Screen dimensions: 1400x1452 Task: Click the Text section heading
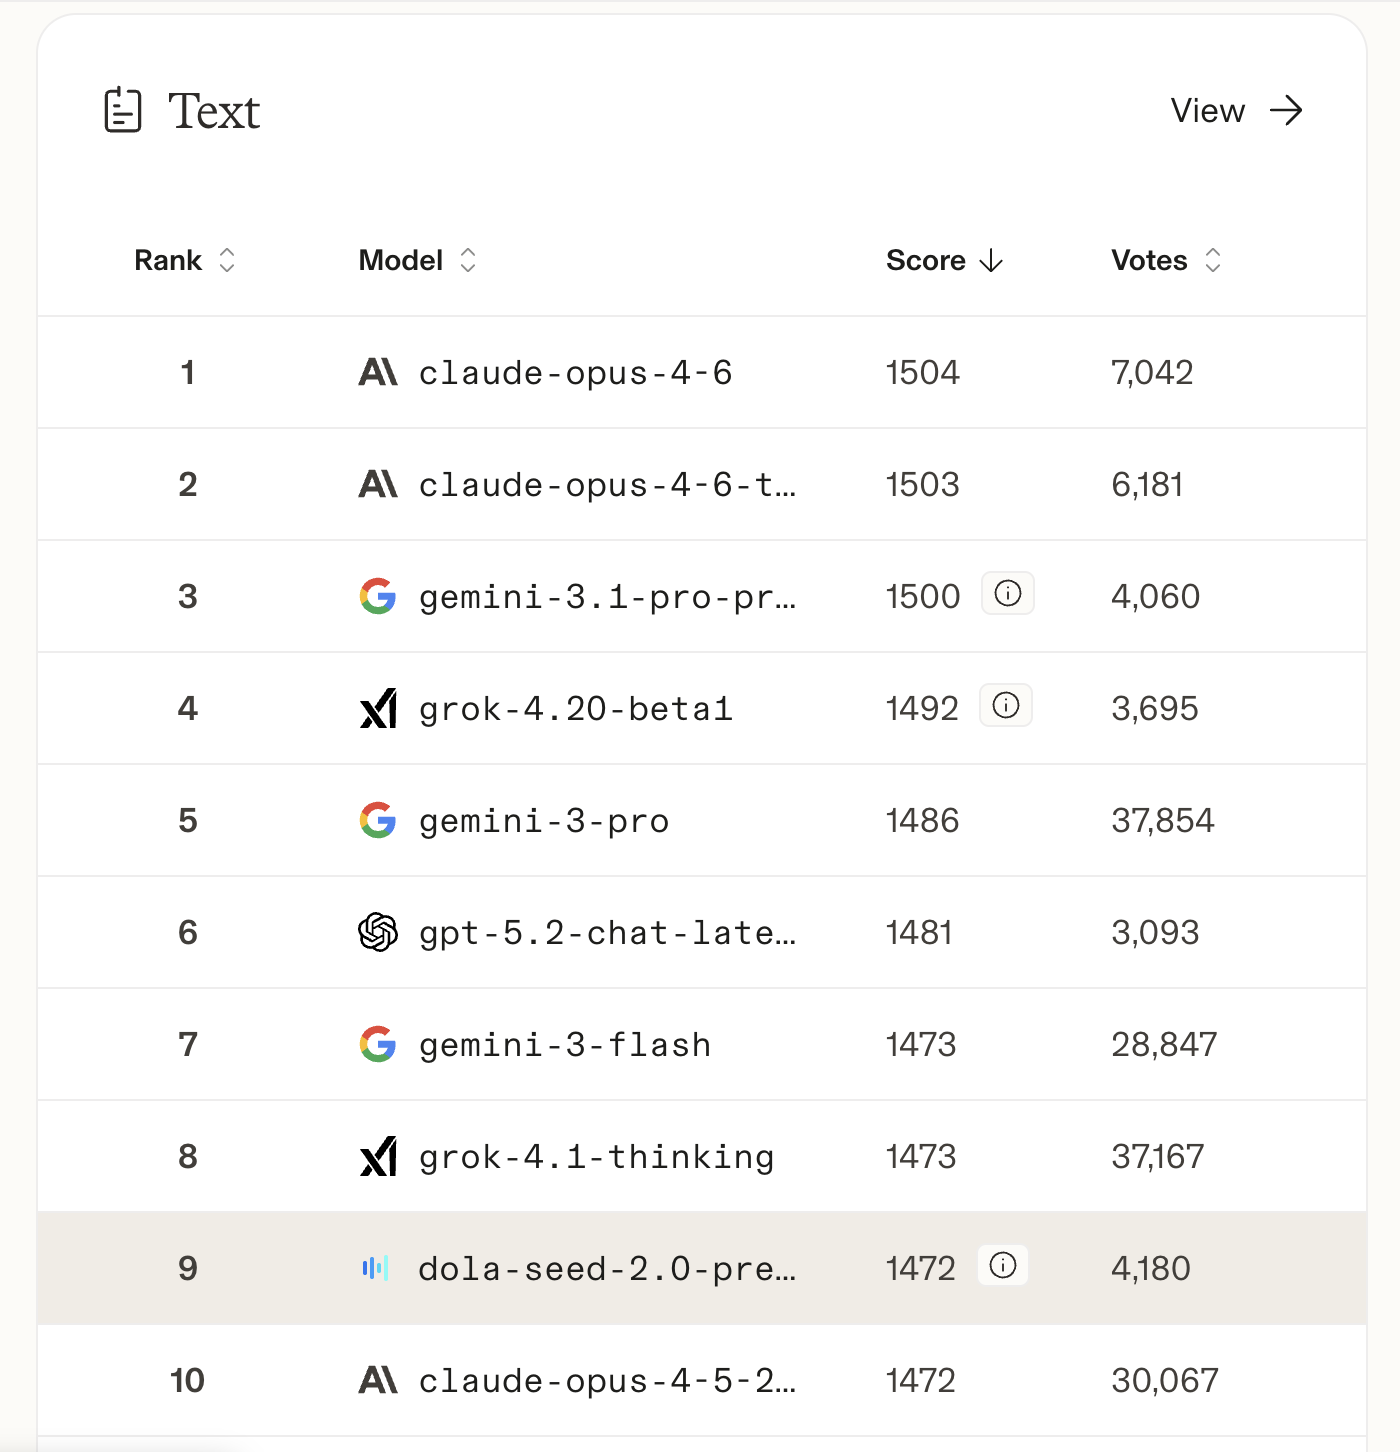[x=214, y=111]
